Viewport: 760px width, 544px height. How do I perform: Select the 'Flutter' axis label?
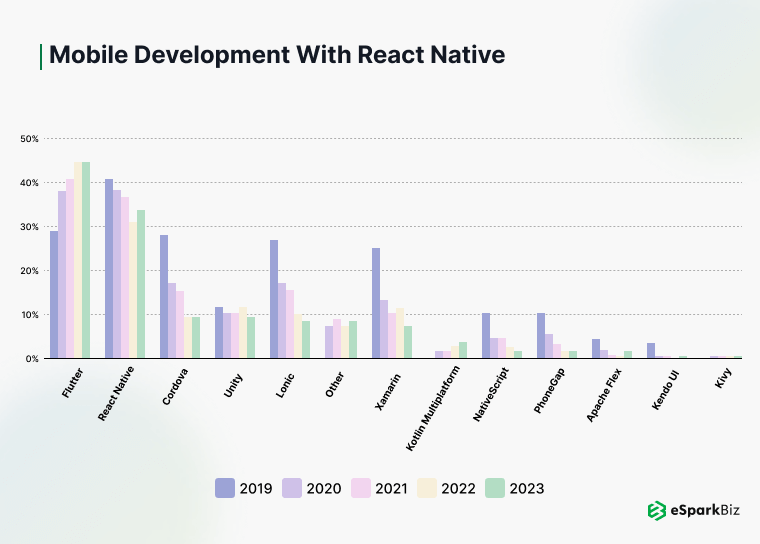click(x=73, y=383)
